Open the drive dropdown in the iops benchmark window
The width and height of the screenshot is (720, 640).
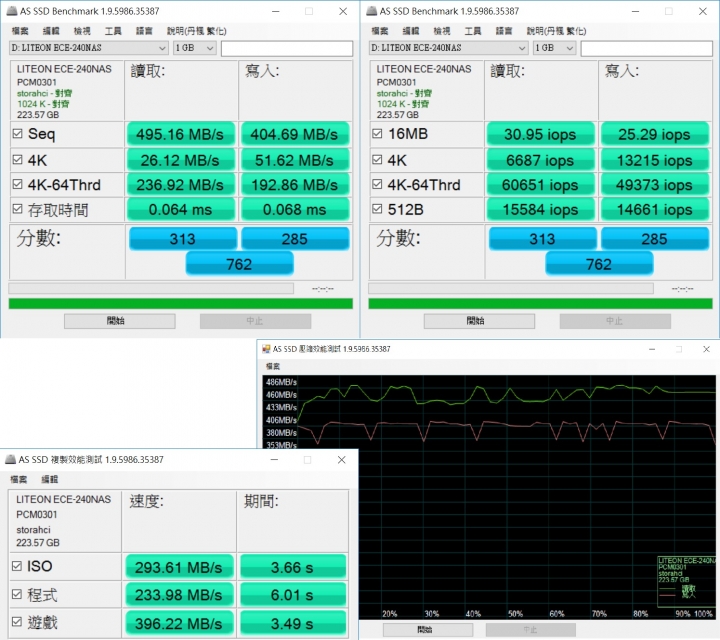[x=448, y=48]
